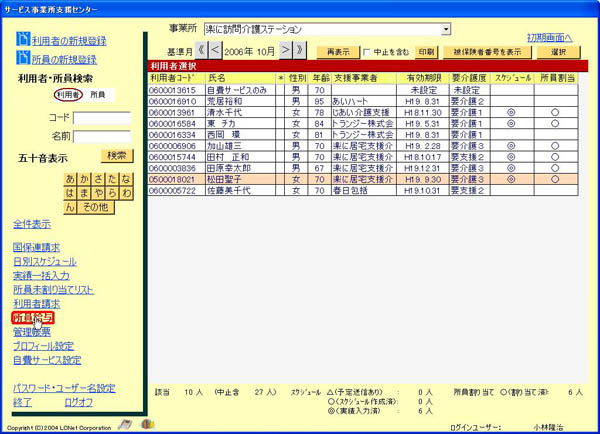Go to previous month arrow button

(x=215, y=51)
